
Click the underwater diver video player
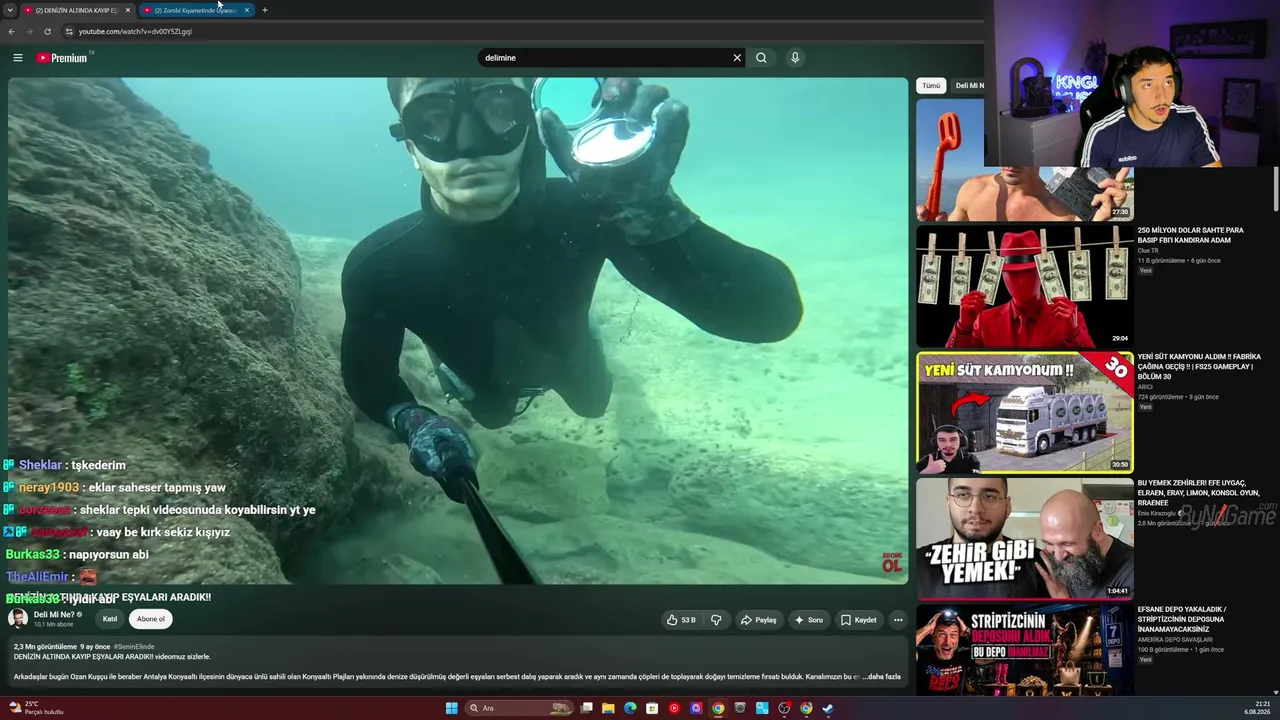click(458, 330)
